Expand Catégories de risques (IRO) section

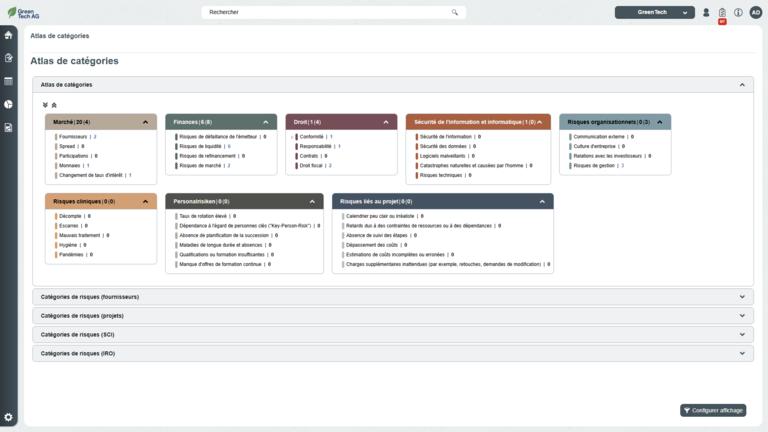(742, 354)
